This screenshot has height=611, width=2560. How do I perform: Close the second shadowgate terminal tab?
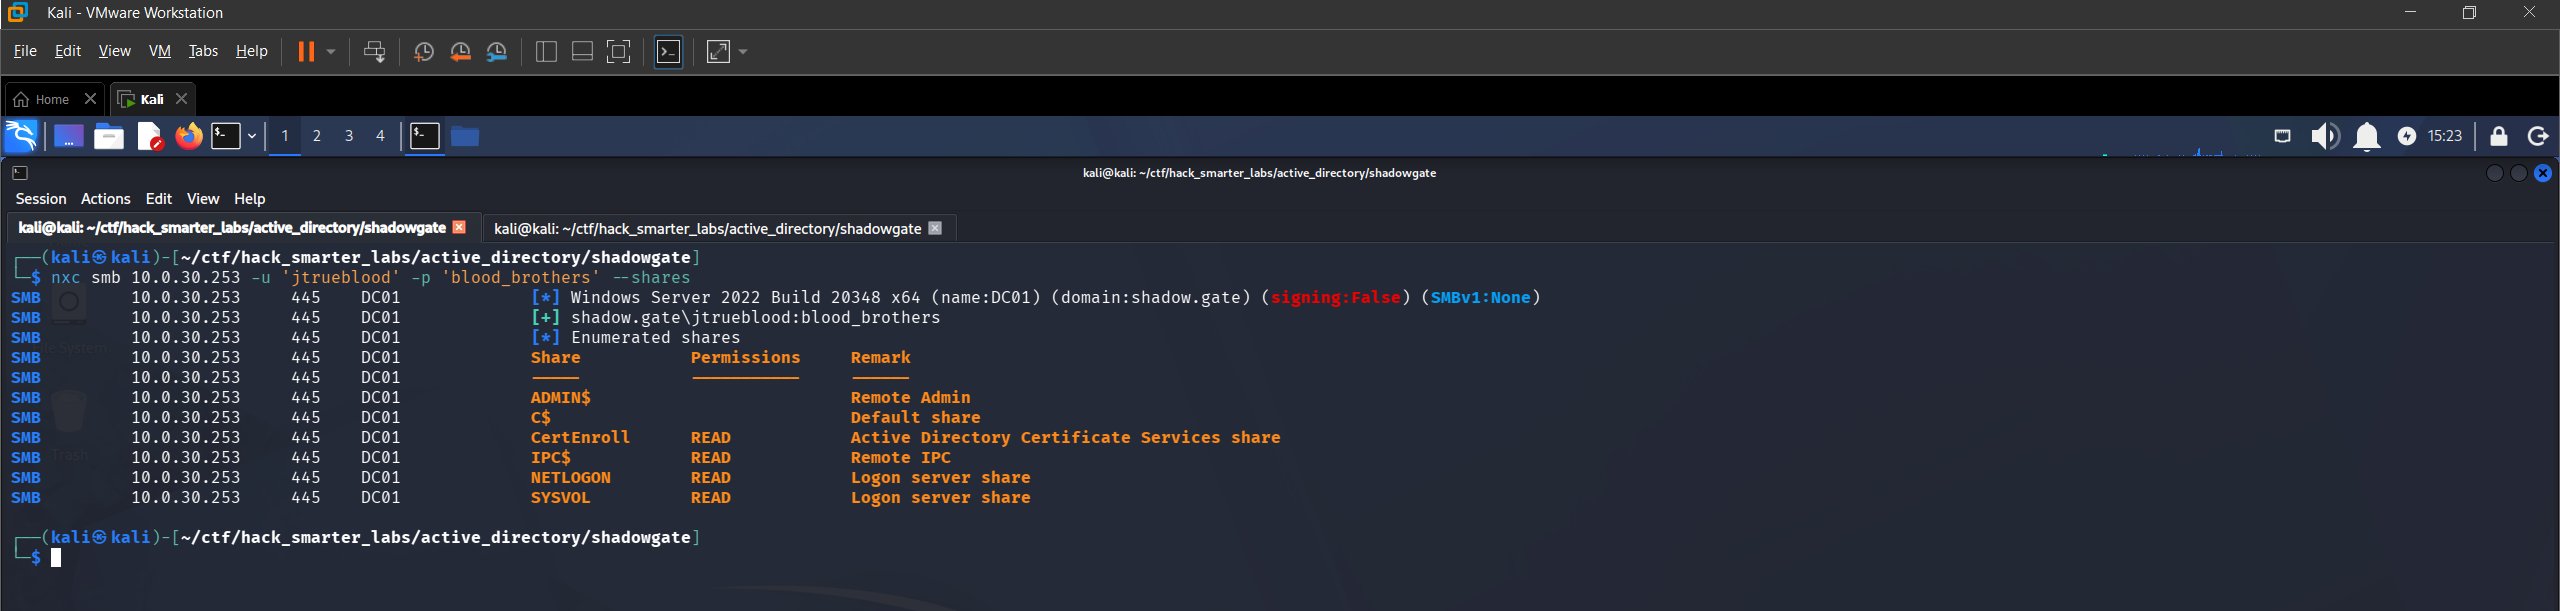tap(935, 228)
